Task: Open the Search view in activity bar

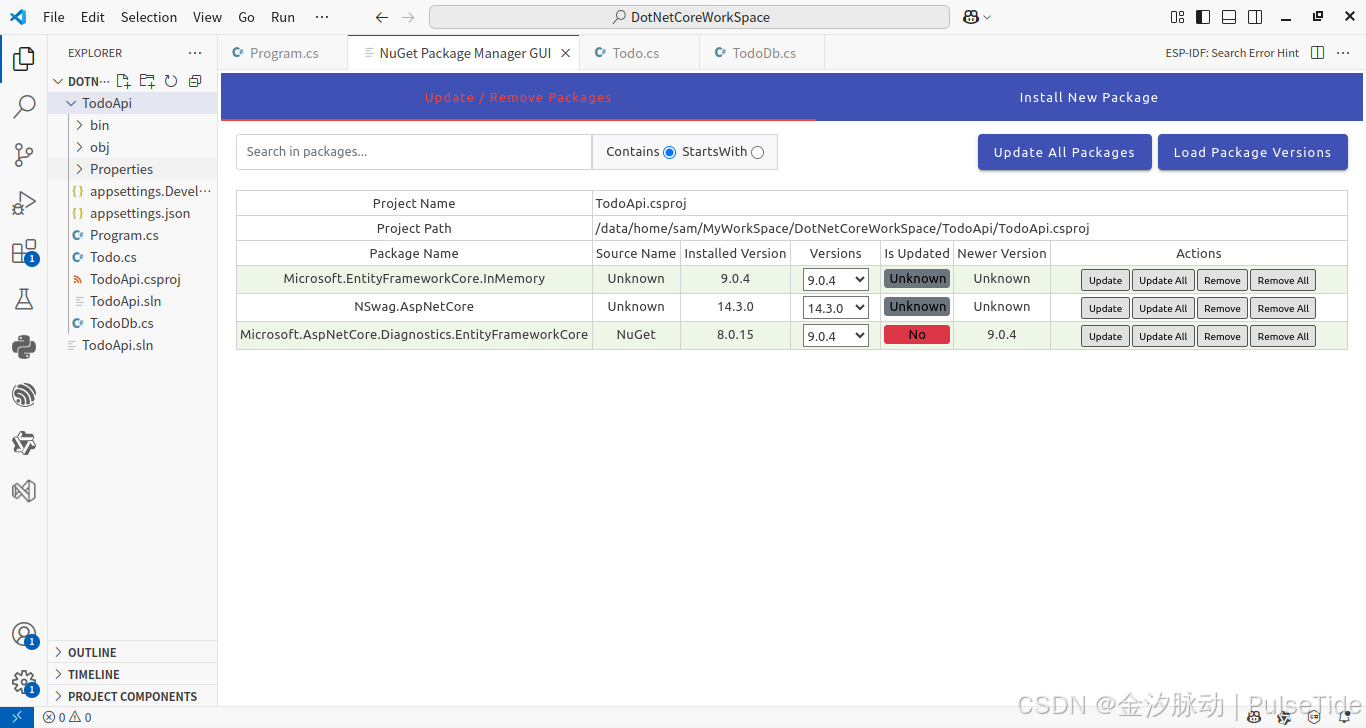Action: click(24, 107)
